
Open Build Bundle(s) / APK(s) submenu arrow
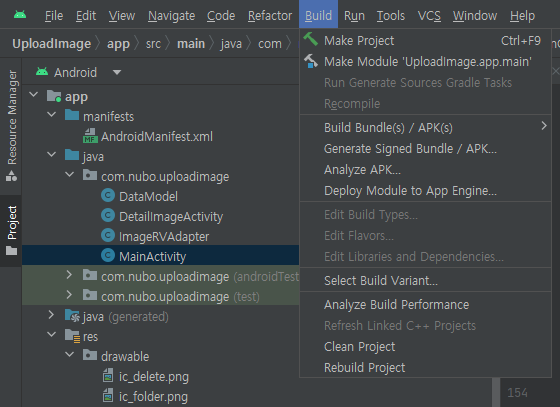pyautogui.click(x=544, y=126)
